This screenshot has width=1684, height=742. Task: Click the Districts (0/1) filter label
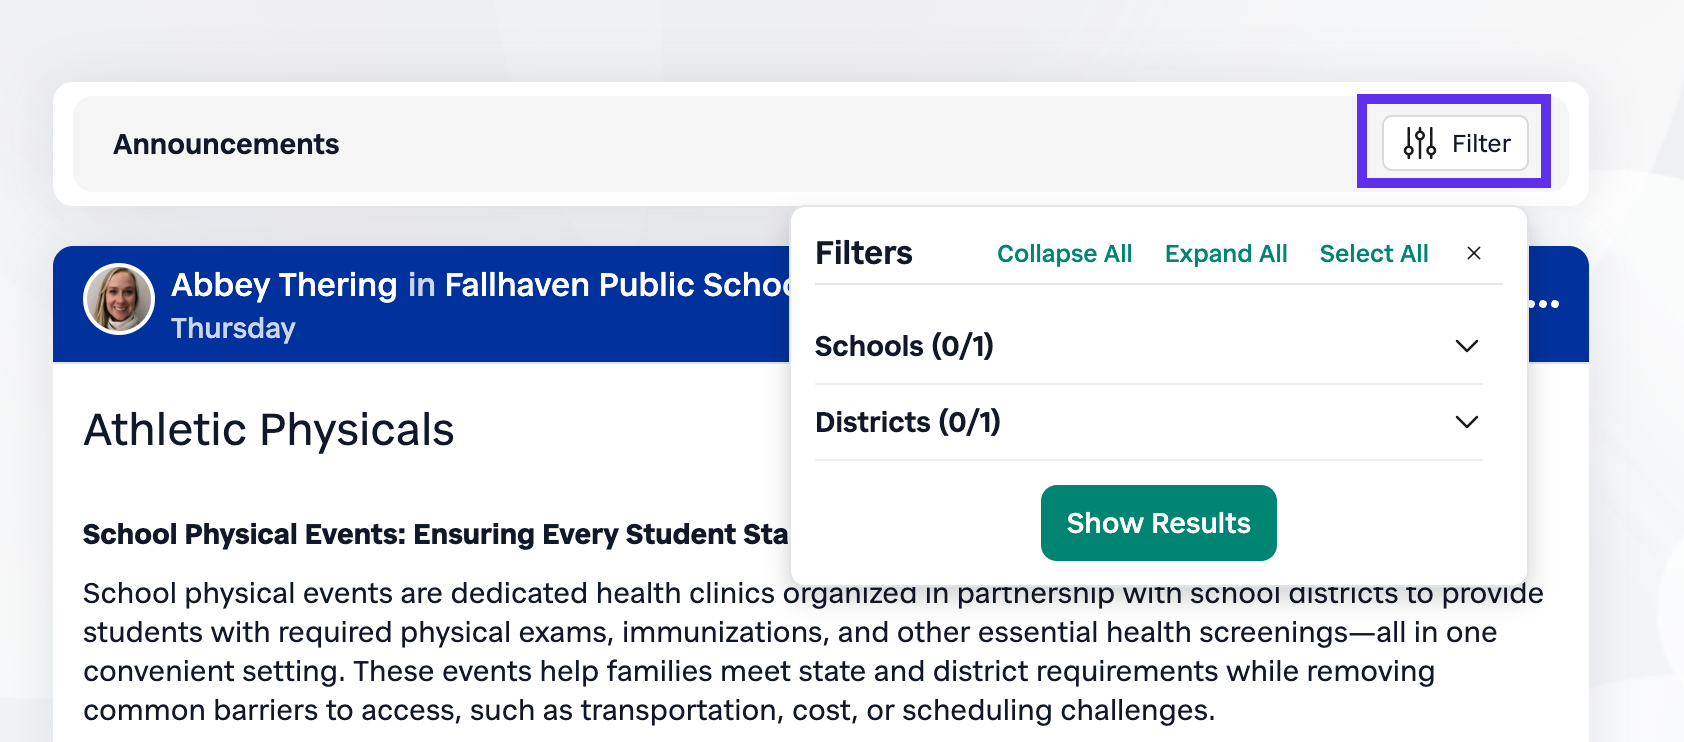click(x=907, y=422)
